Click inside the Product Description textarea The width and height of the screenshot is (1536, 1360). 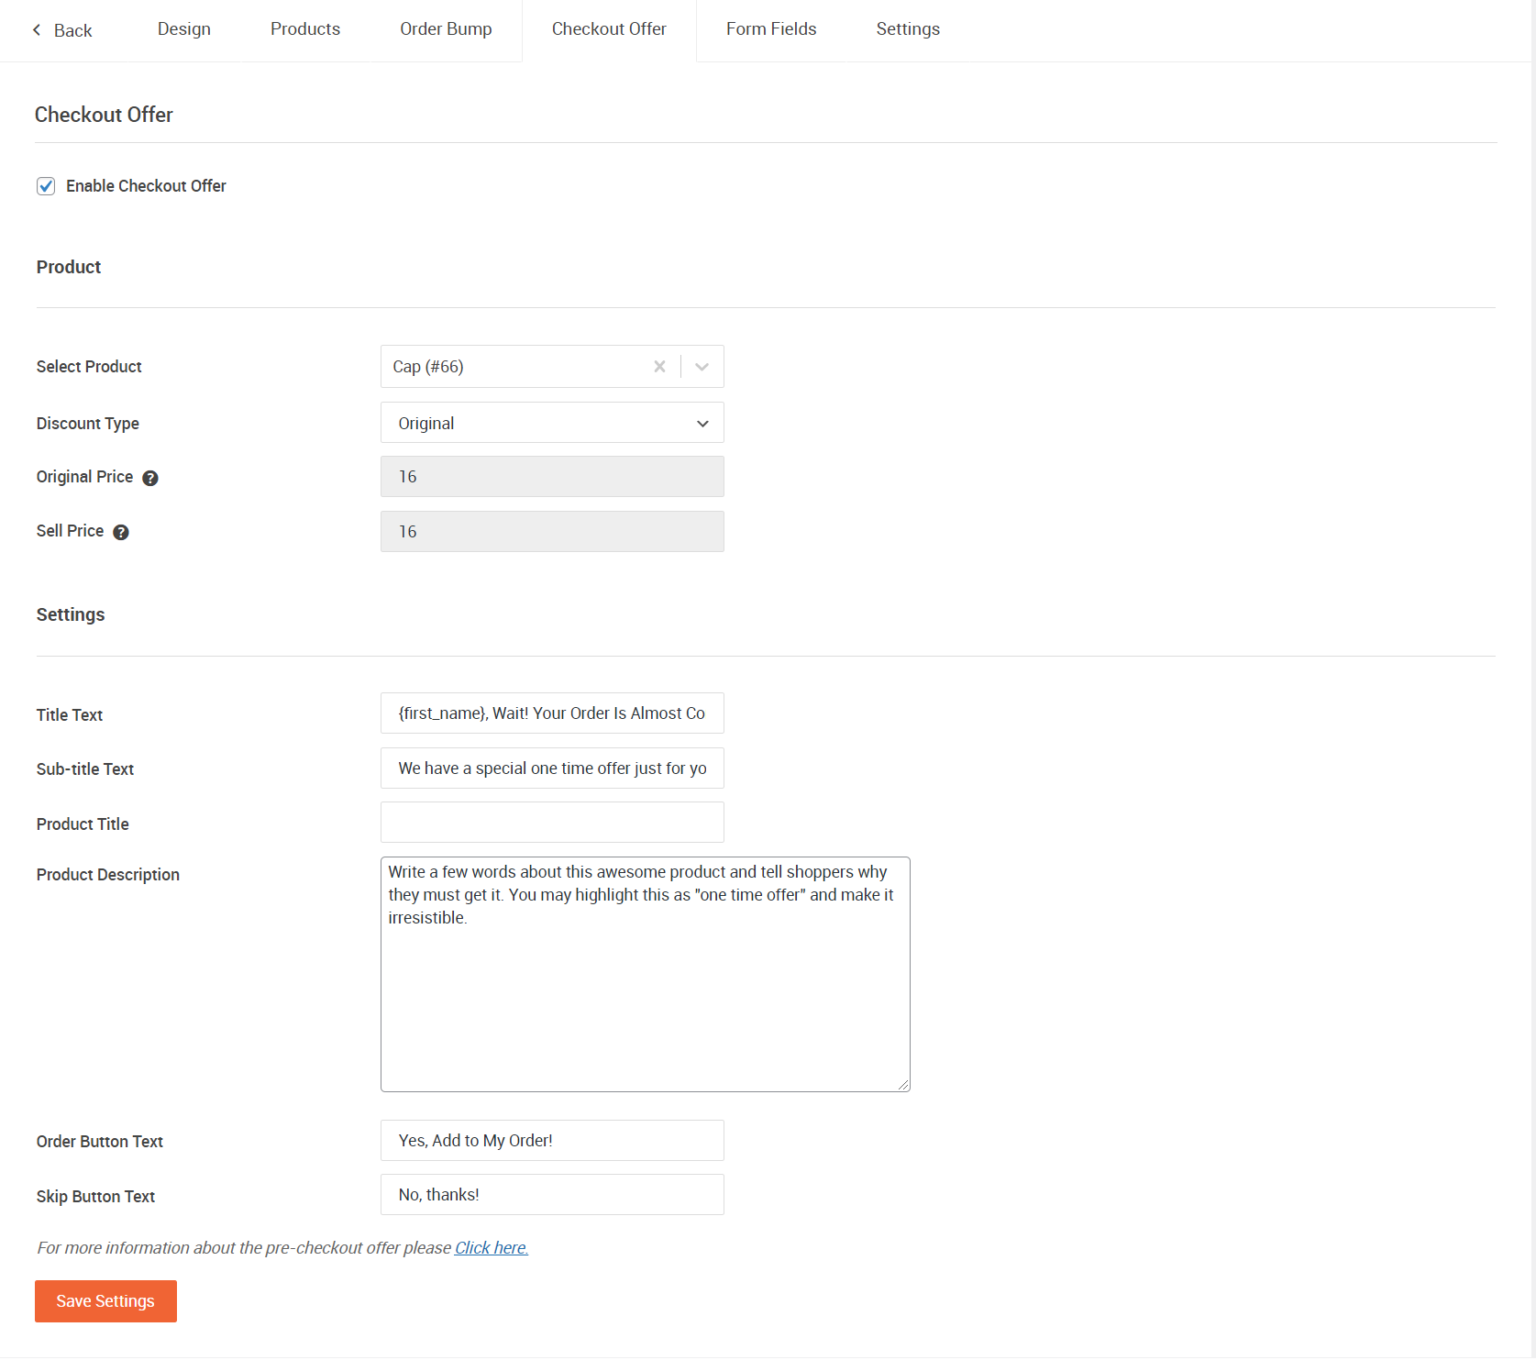coord(644,974)
